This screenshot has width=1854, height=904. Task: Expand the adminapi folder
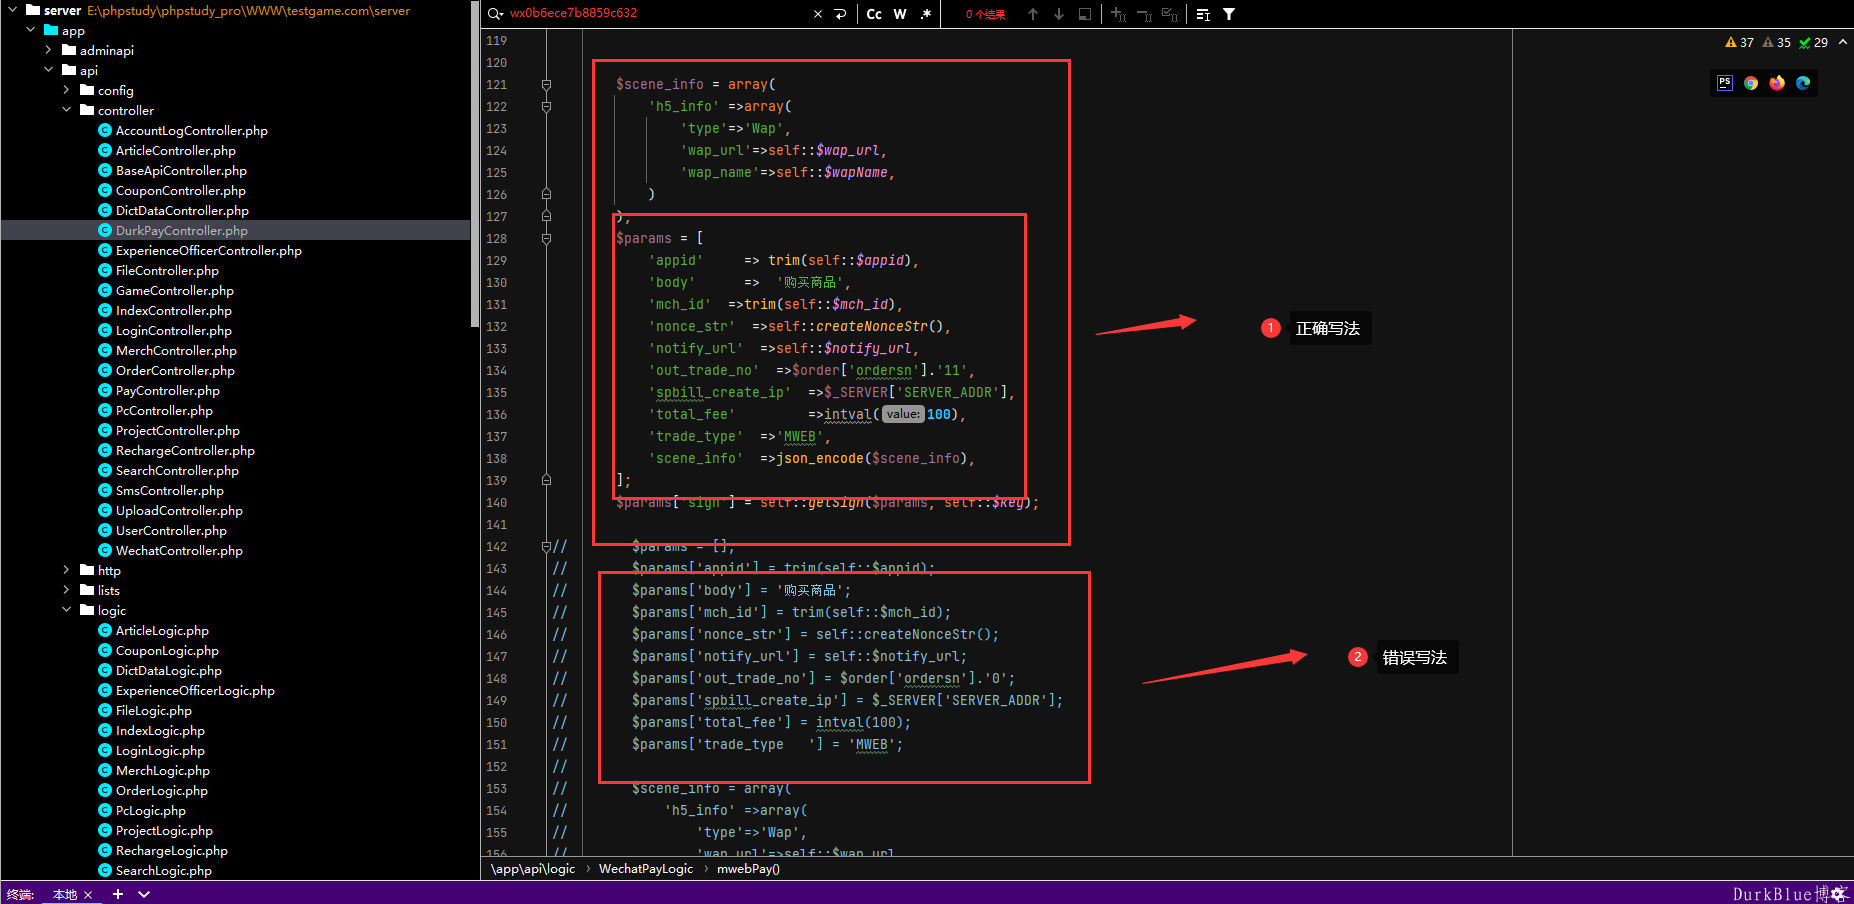pos(49,50)
